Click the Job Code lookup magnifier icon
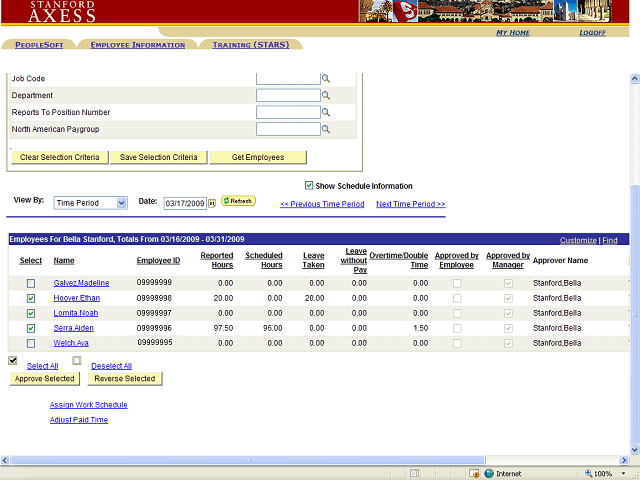The image size is (640, 480). 325,79
